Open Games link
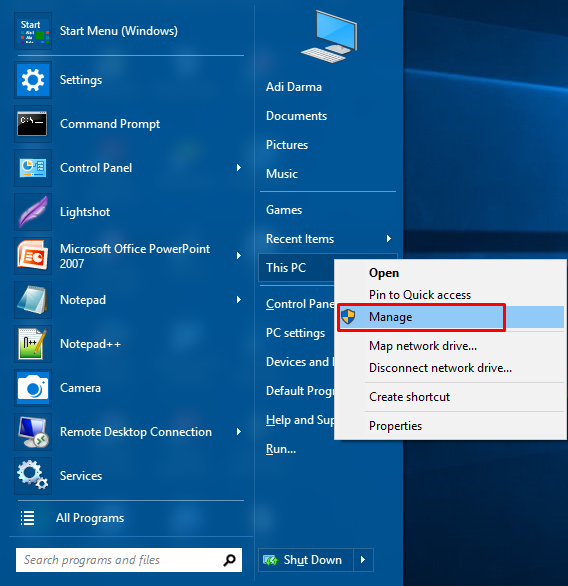The width and height of the screenshot is (568, 586). [284, 210]
